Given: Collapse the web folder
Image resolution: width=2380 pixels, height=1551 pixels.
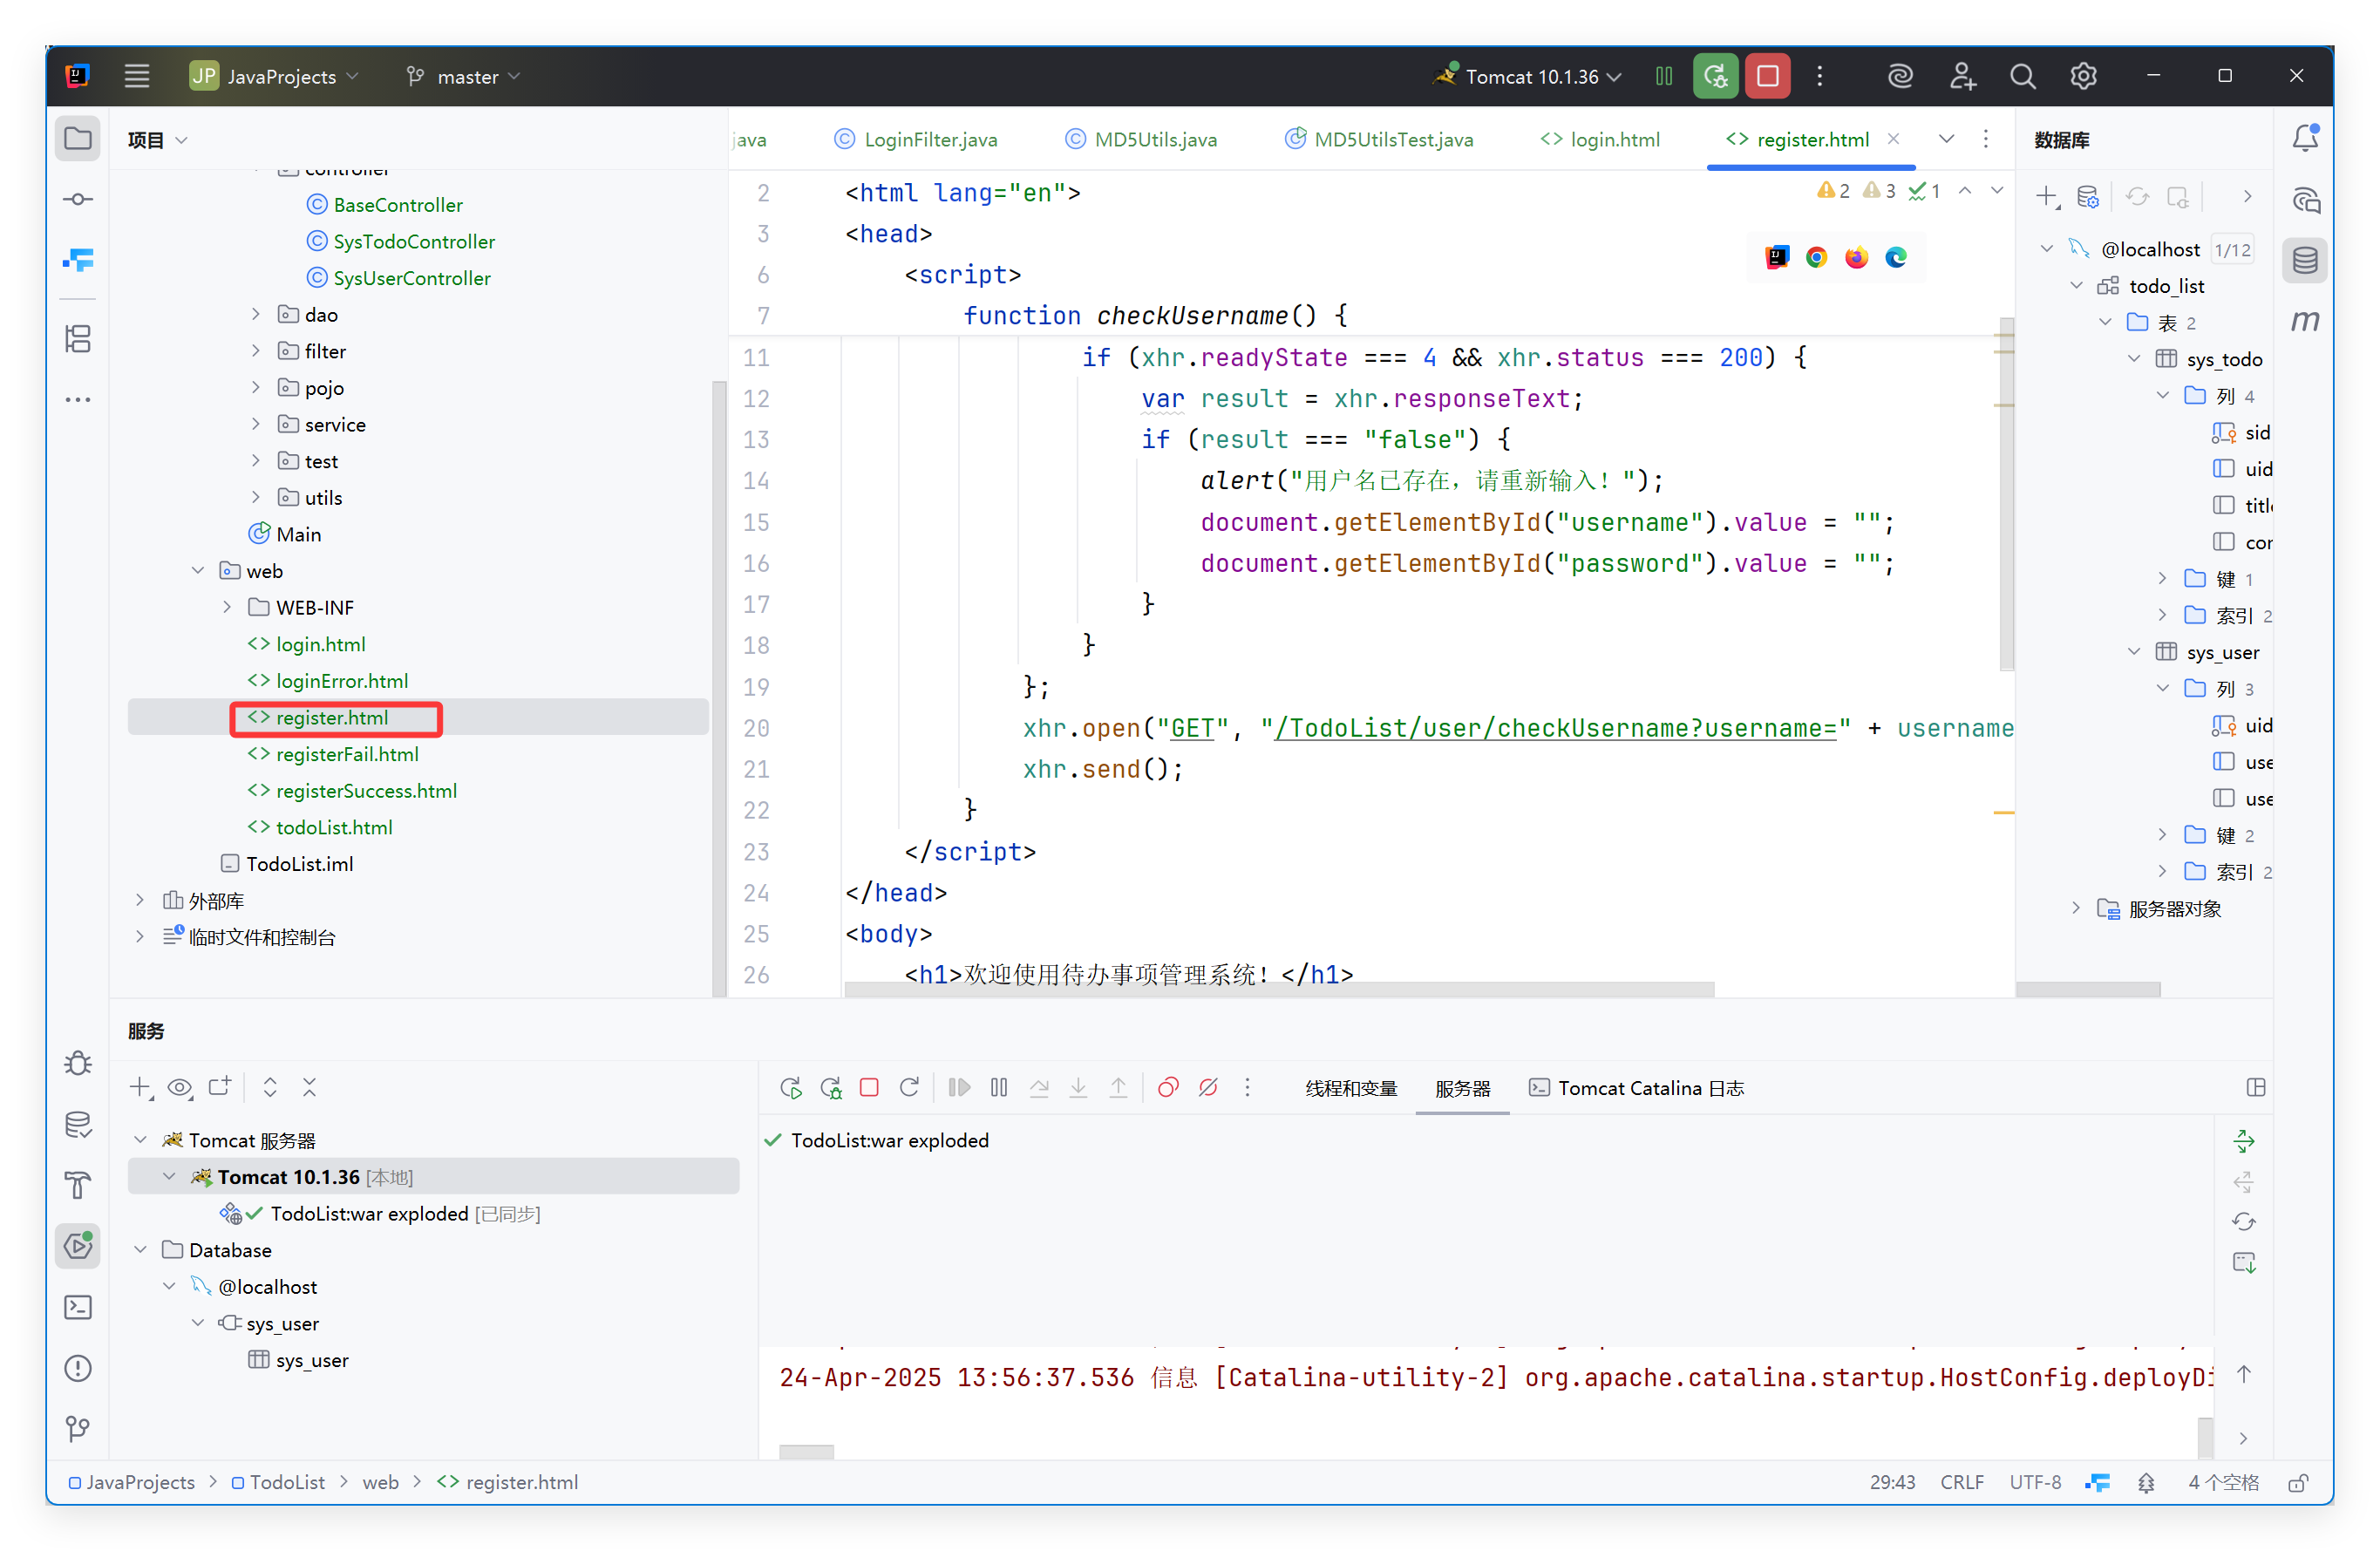Looking at the screenshot, I should pos(198,570).
